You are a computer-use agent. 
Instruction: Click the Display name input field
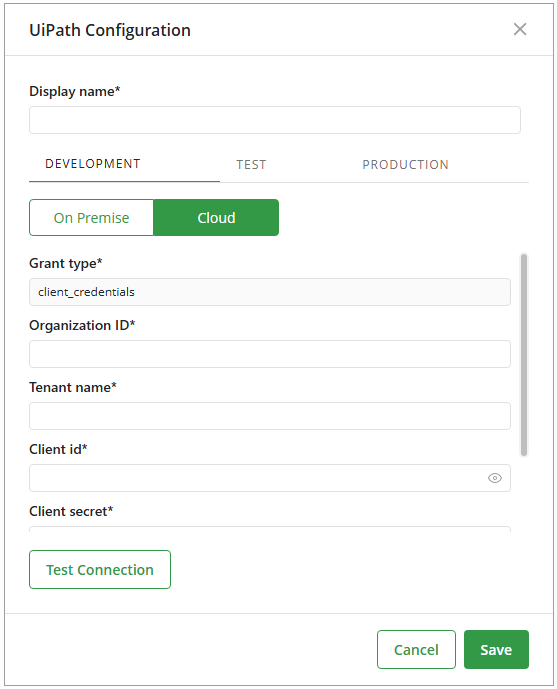pos(275,120)
